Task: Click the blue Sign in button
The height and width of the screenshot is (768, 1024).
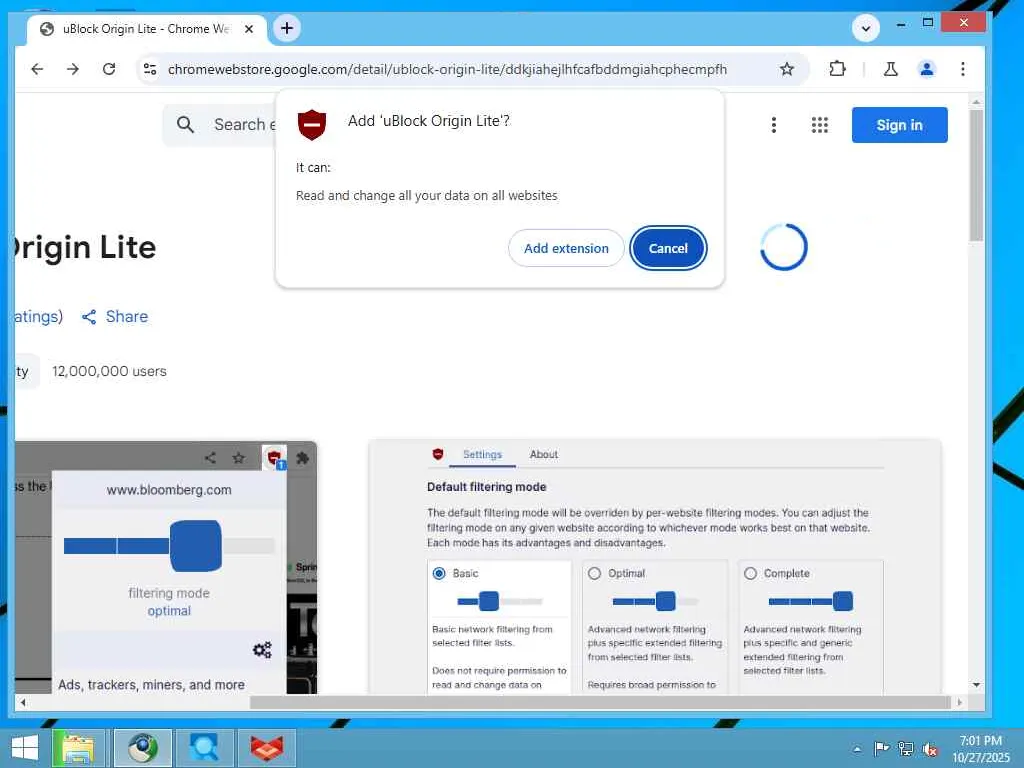Action: tap(899, 125)
